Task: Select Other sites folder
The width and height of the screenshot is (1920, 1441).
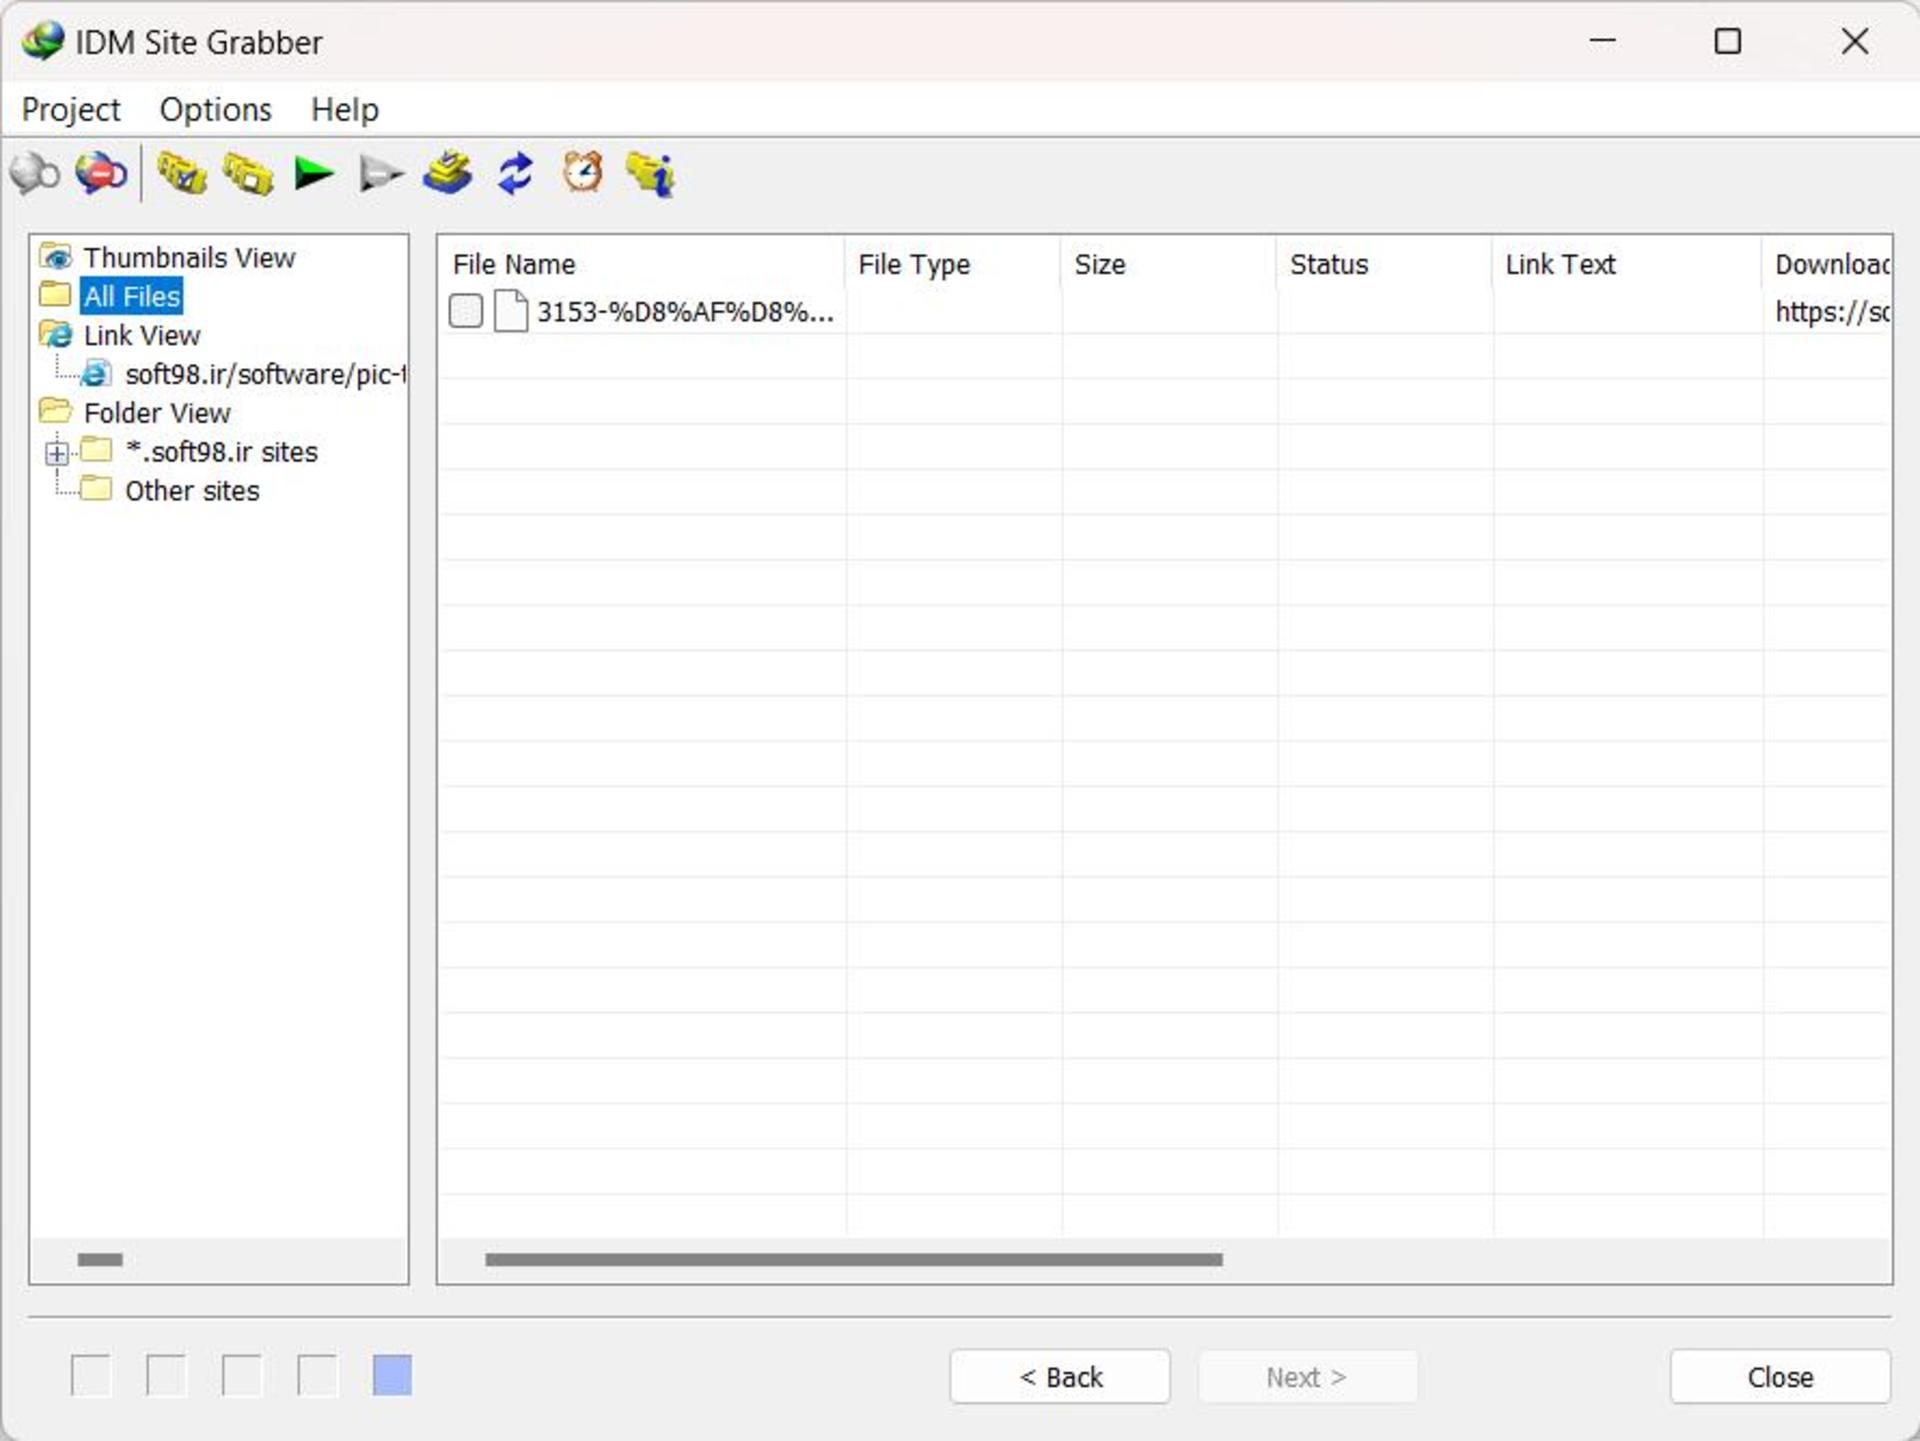Action: point(192,491)
